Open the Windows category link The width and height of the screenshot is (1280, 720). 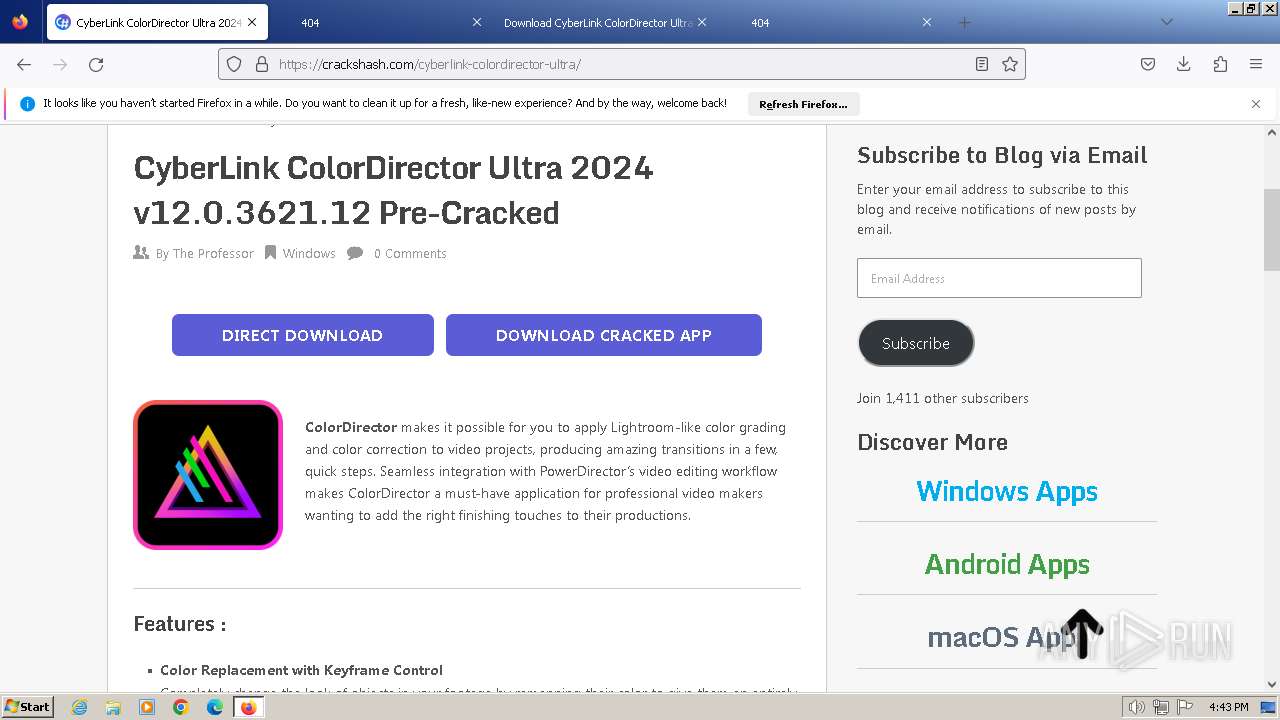point(309,254)
